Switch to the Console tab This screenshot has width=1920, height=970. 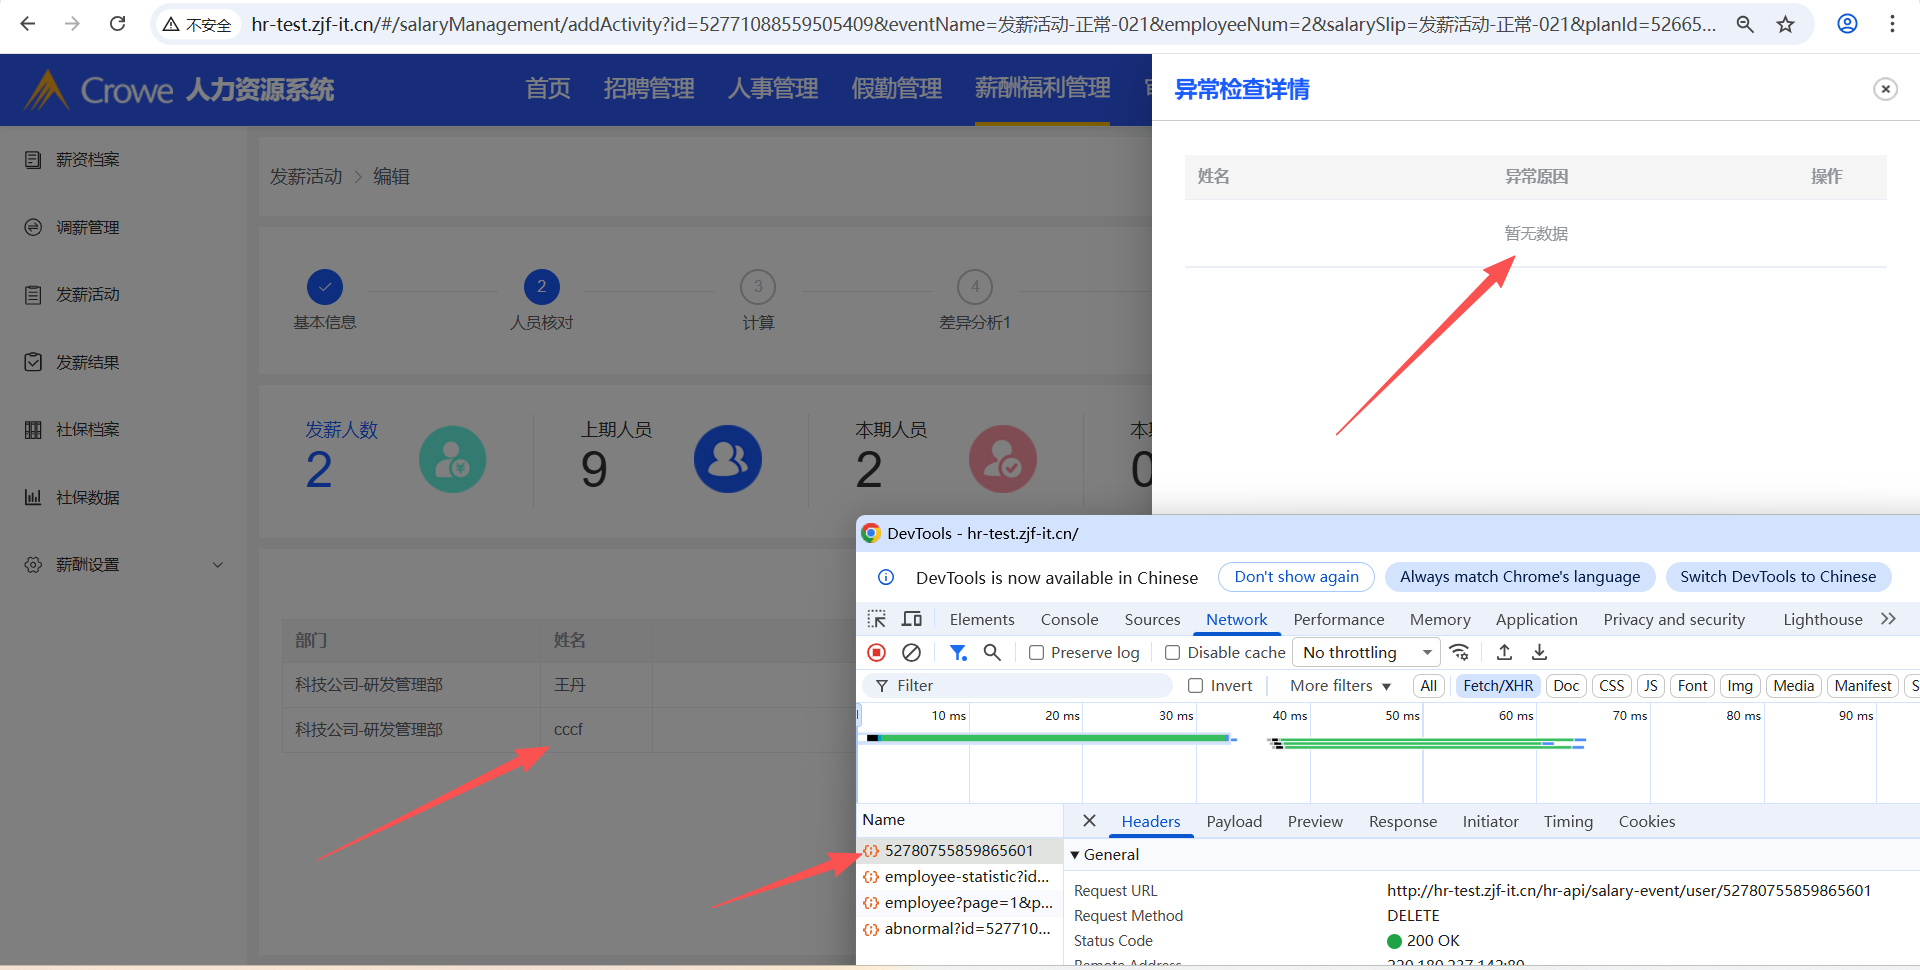coord(1069,619)
